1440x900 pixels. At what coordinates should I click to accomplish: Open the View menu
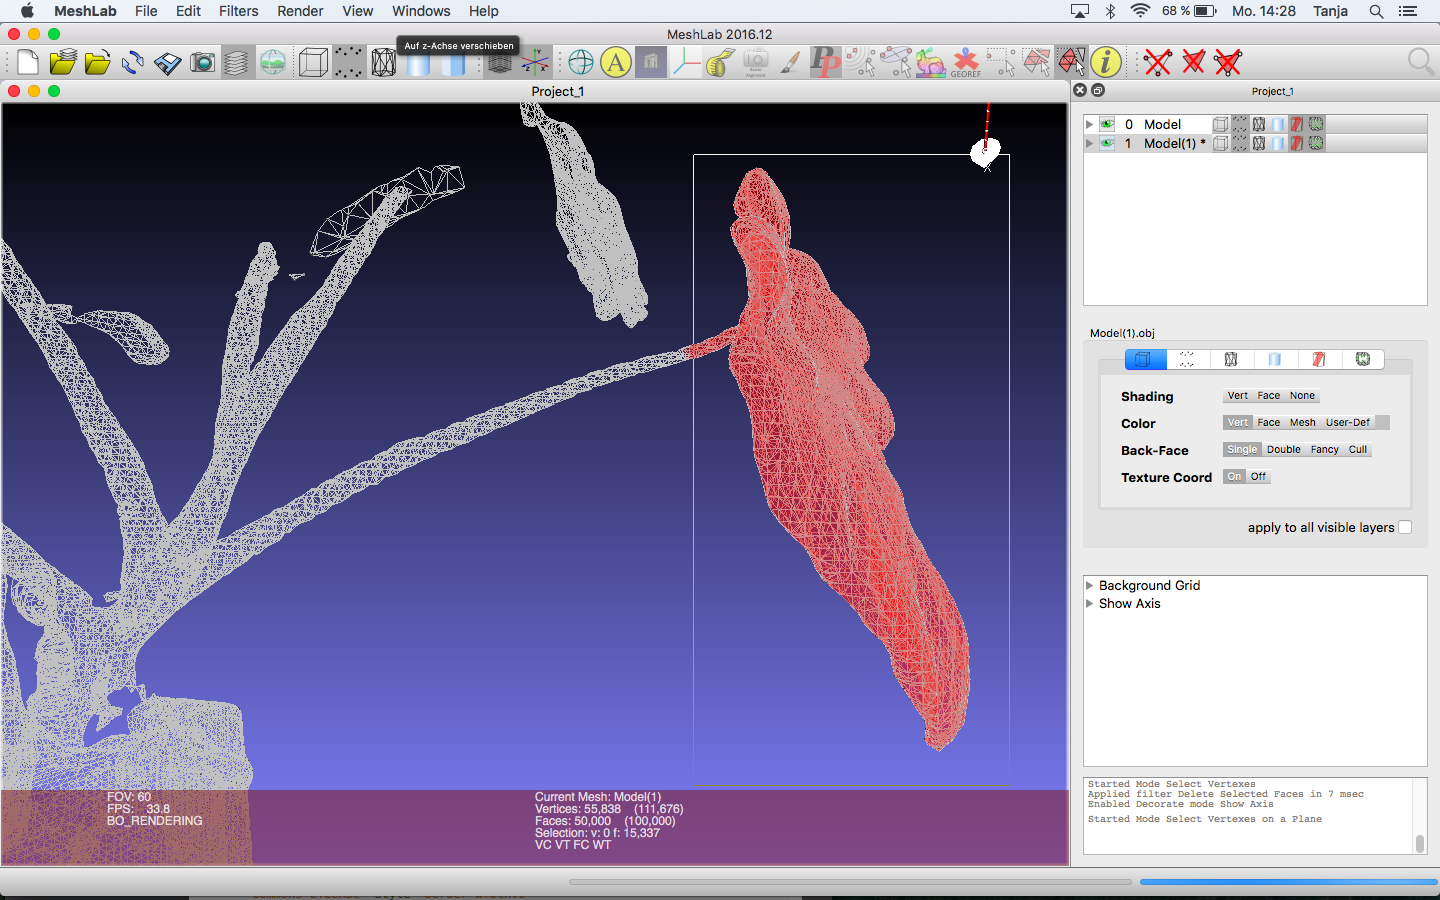click(x=357, y=11)
